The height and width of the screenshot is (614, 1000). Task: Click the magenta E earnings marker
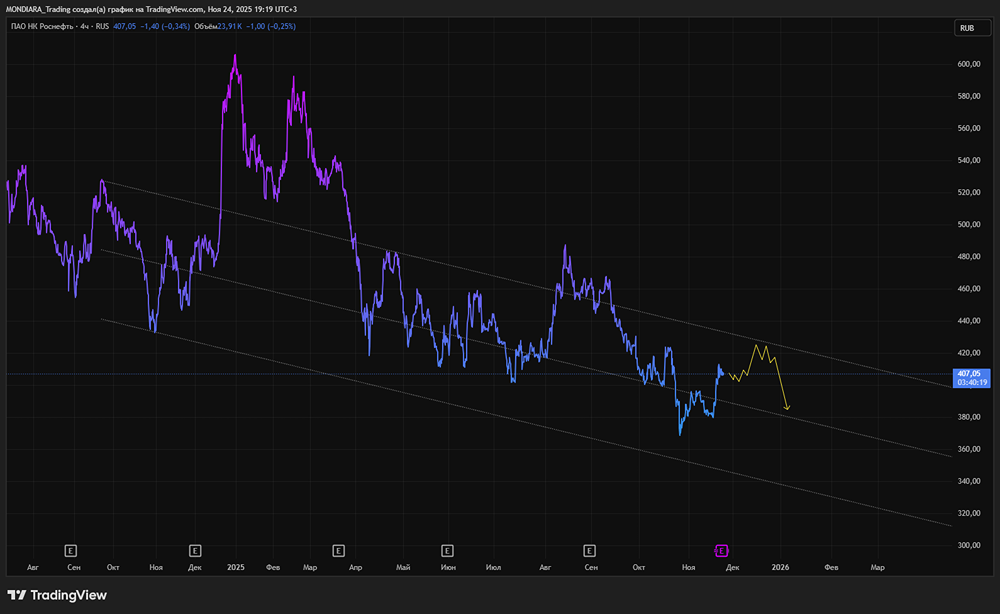(721, 550)
